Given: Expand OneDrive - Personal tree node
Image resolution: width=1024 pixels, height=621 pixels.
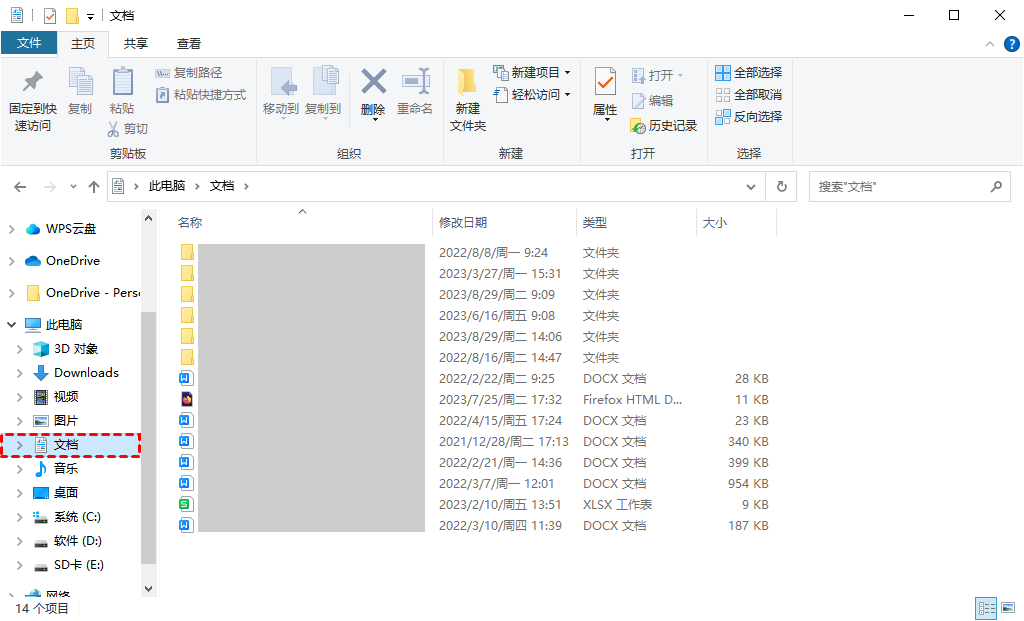Looking at the screenshot, I should click(x=12, y=293).
